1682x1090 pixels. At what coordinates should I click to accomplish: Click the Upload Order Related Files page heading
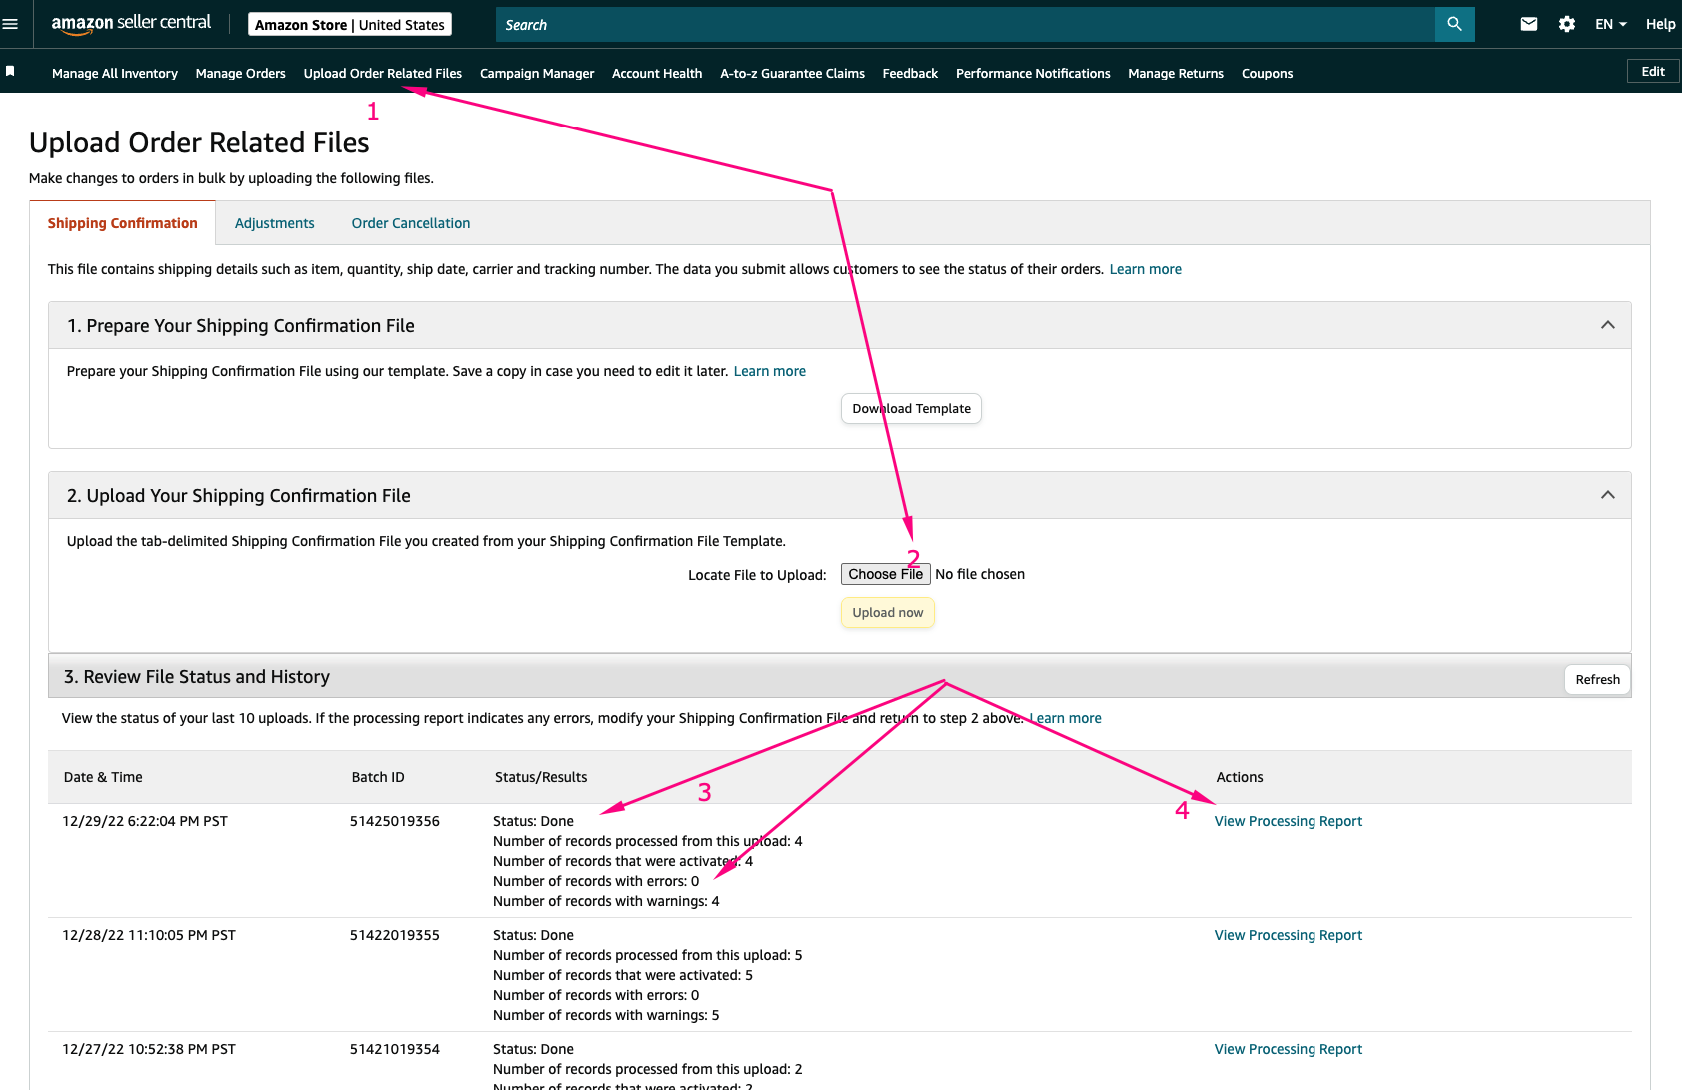[199, 143]
